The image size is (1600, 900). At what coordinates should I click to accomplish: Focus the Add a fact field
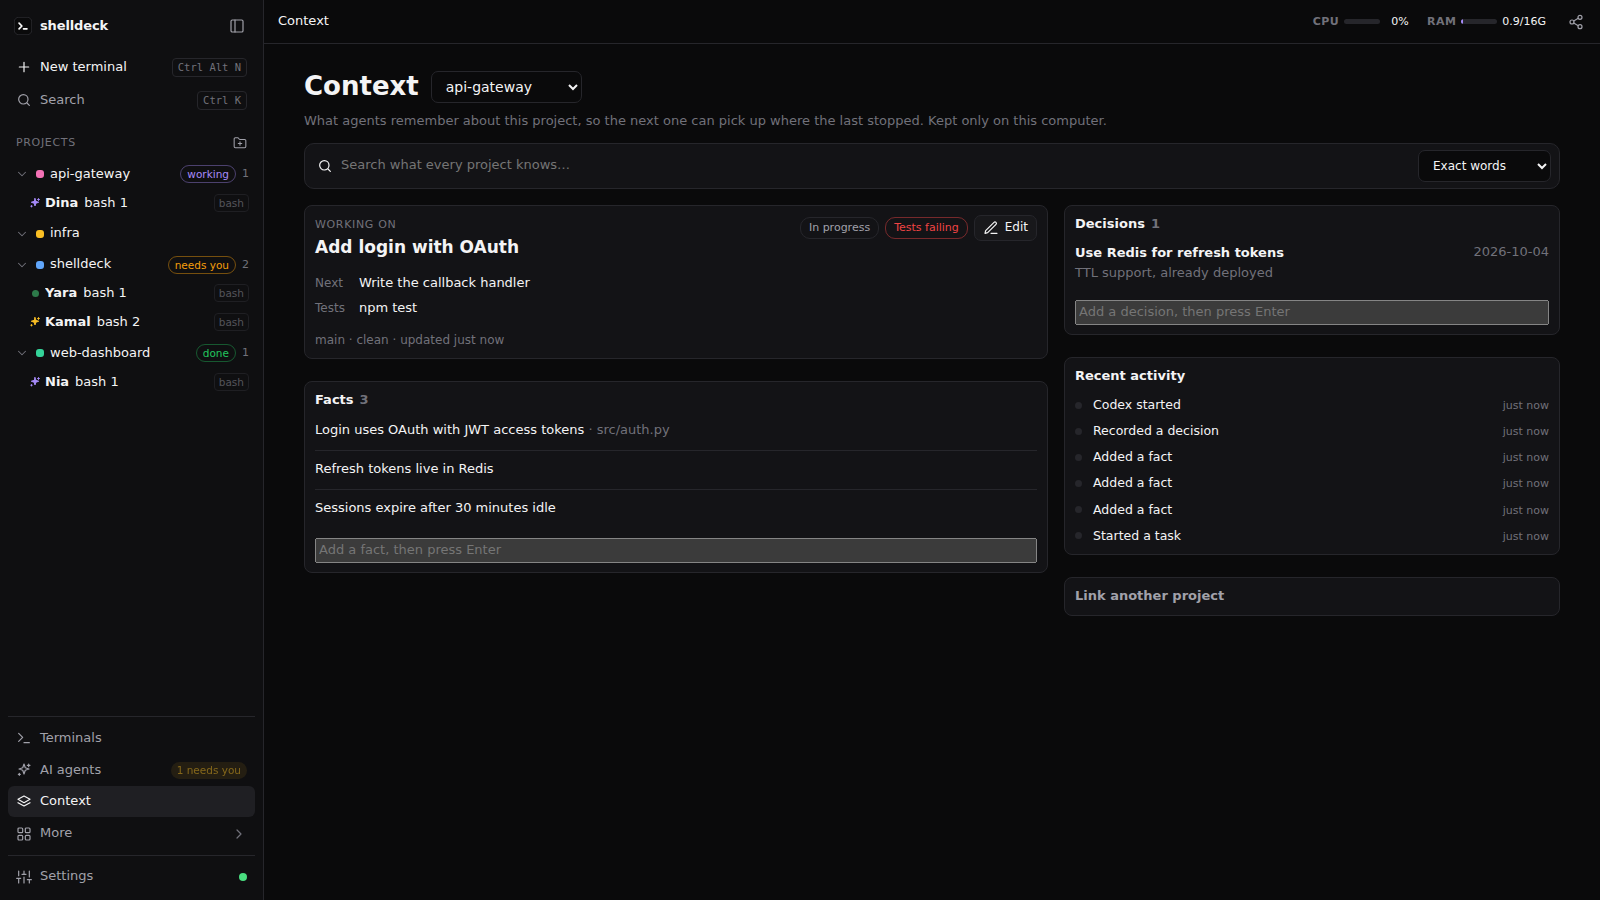tap(676, 551)
